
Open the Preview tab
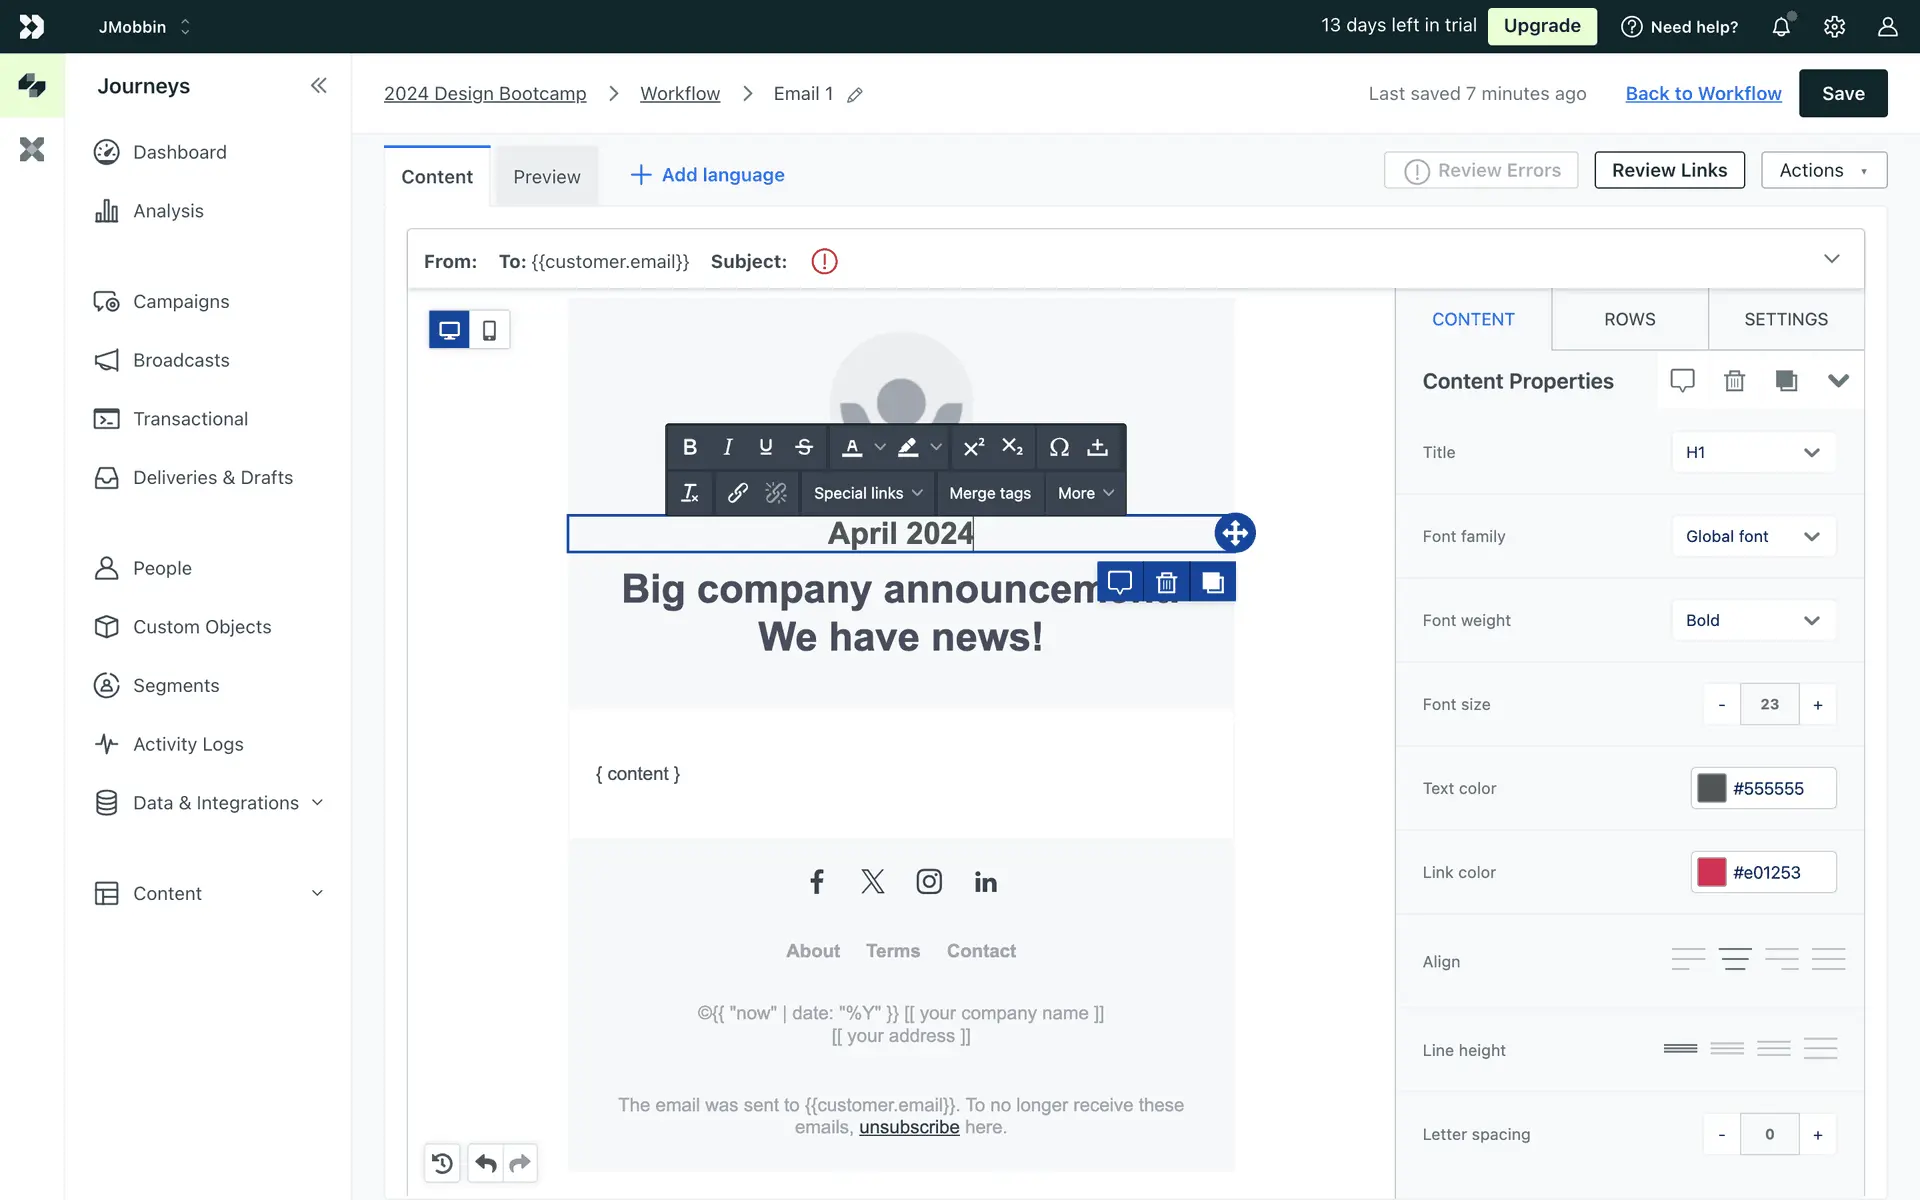pos(546,177)
